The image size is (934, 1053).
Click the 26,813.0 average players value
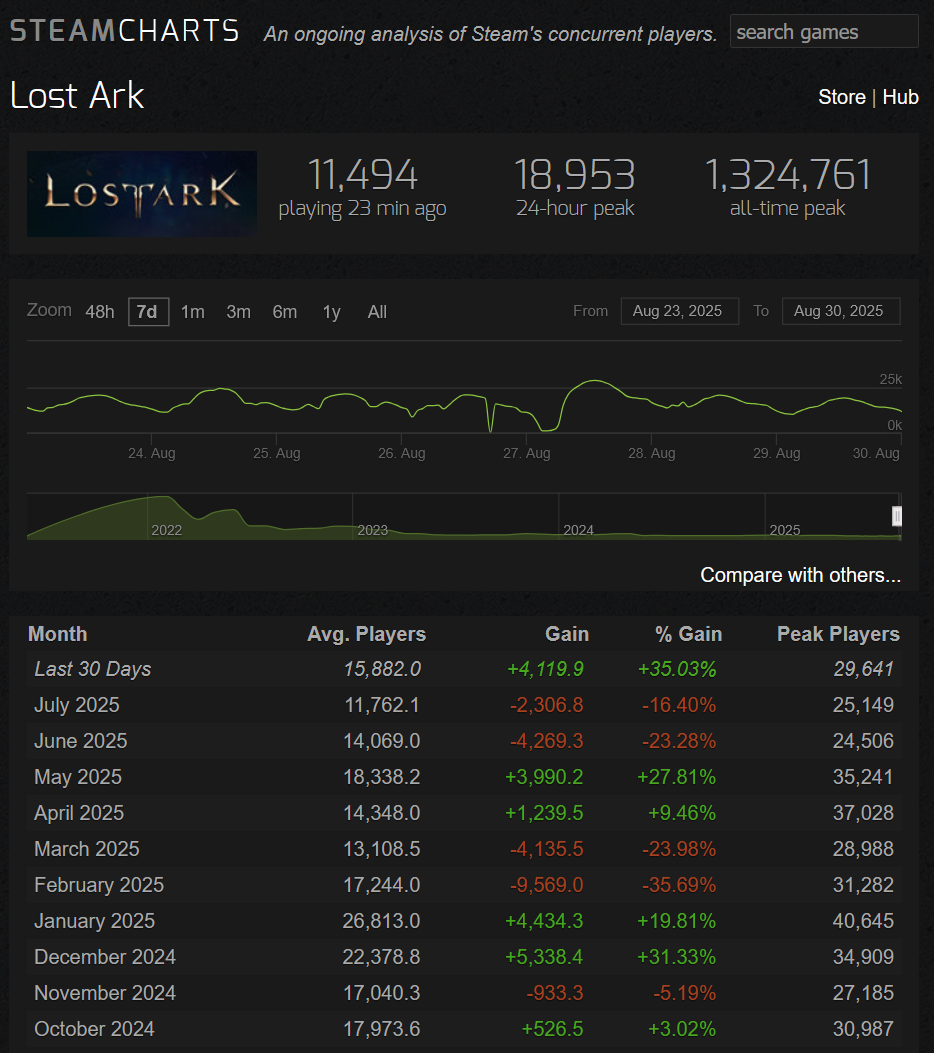(381, 921)
